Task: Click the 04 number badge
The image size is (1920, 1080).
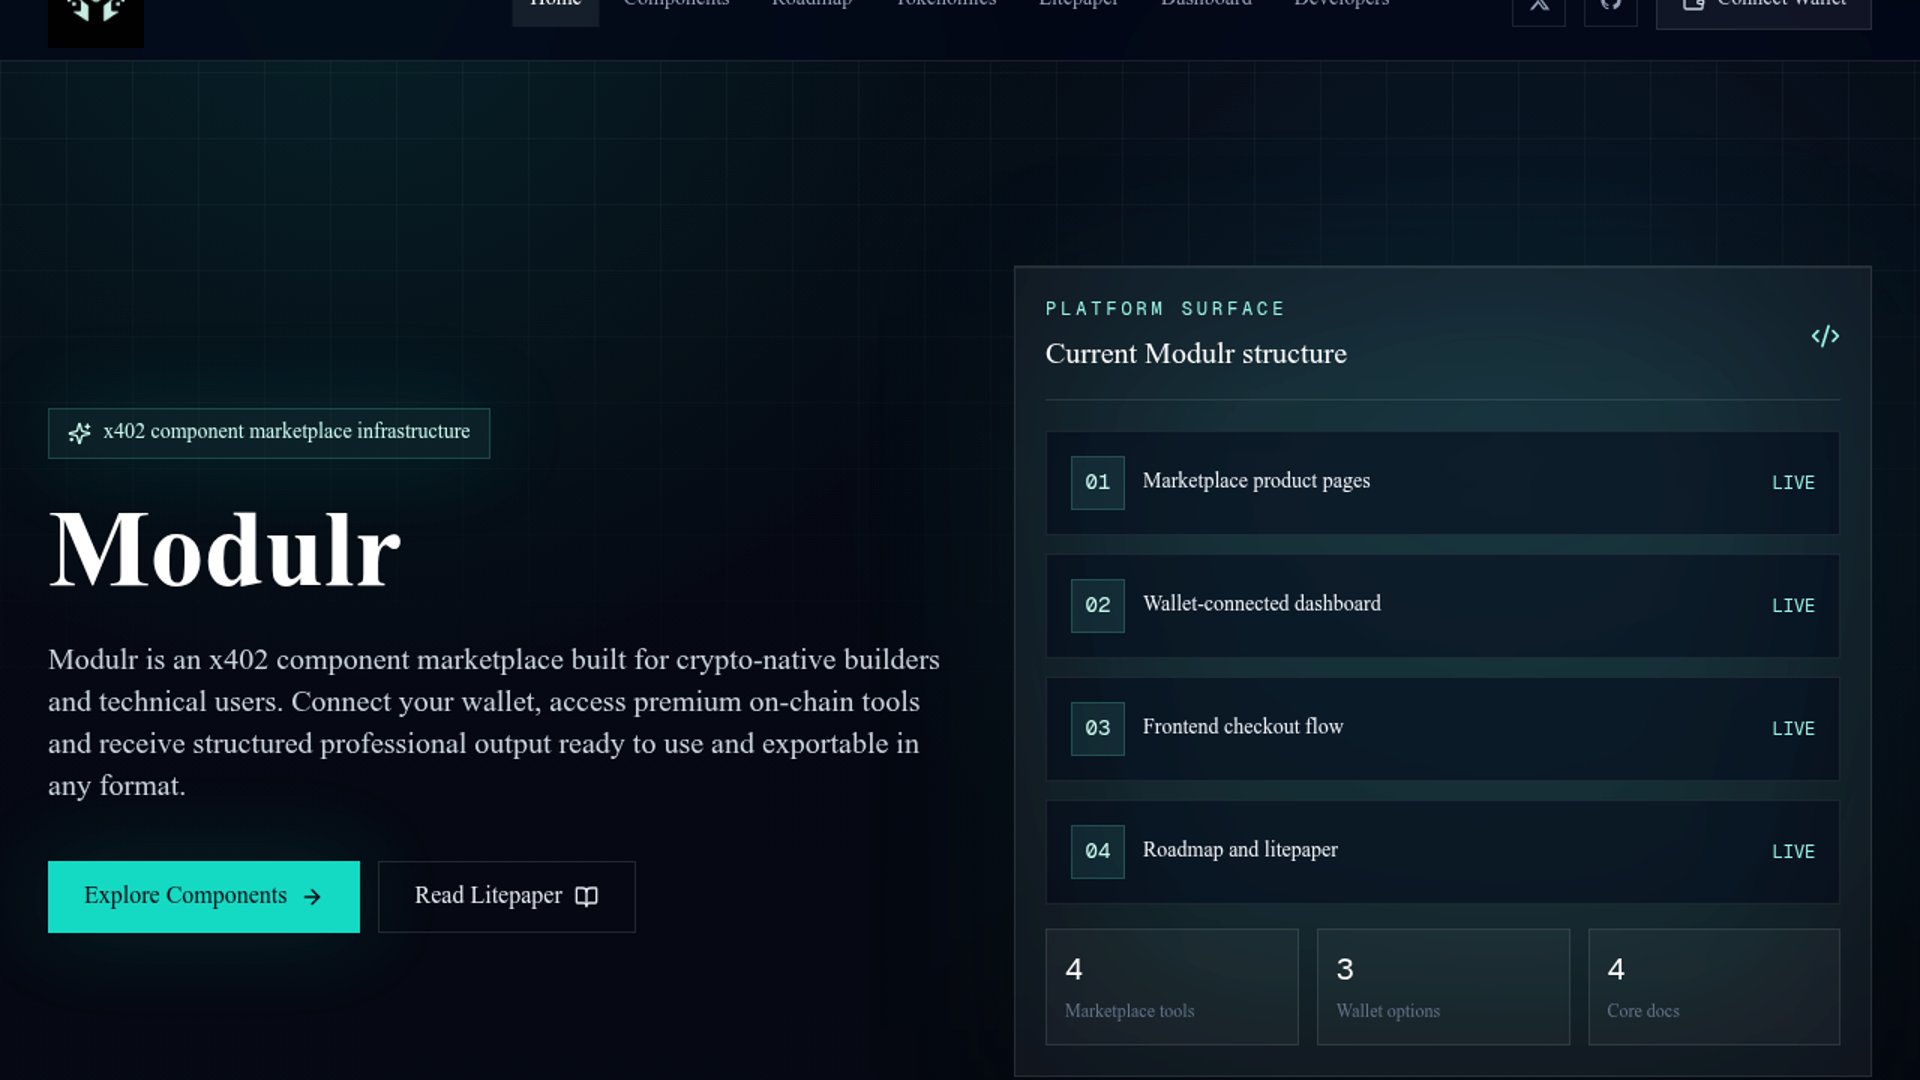Action: 1097,852
